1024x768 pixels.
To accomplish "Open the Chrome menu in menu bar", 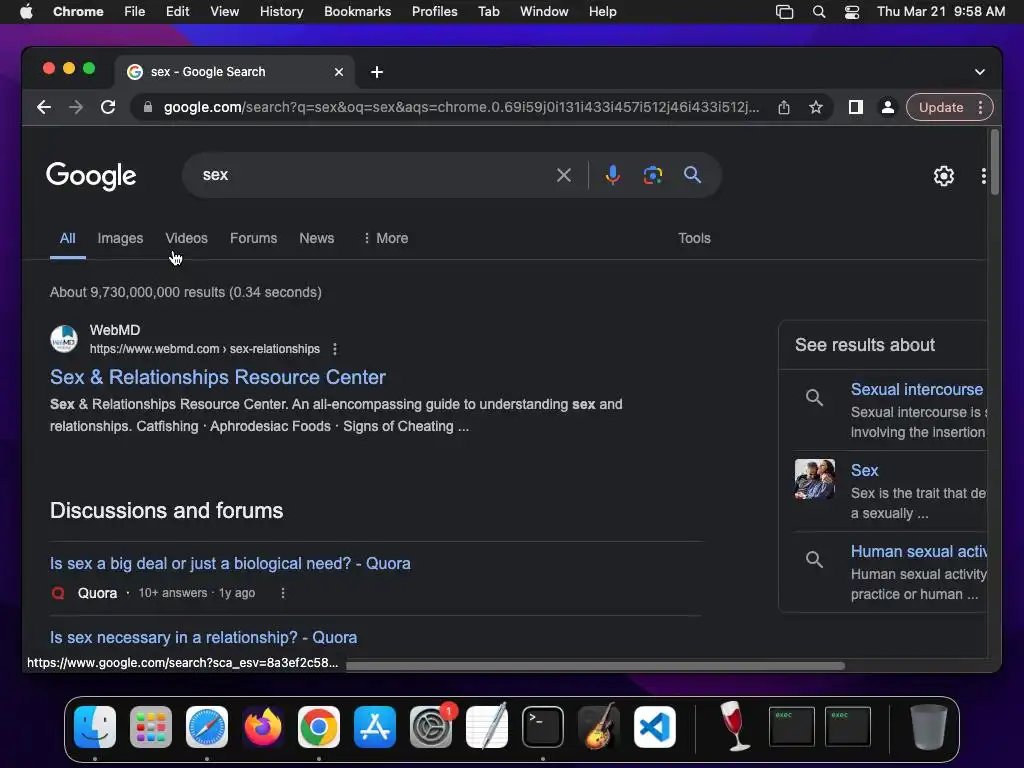I will coord(78,12).
